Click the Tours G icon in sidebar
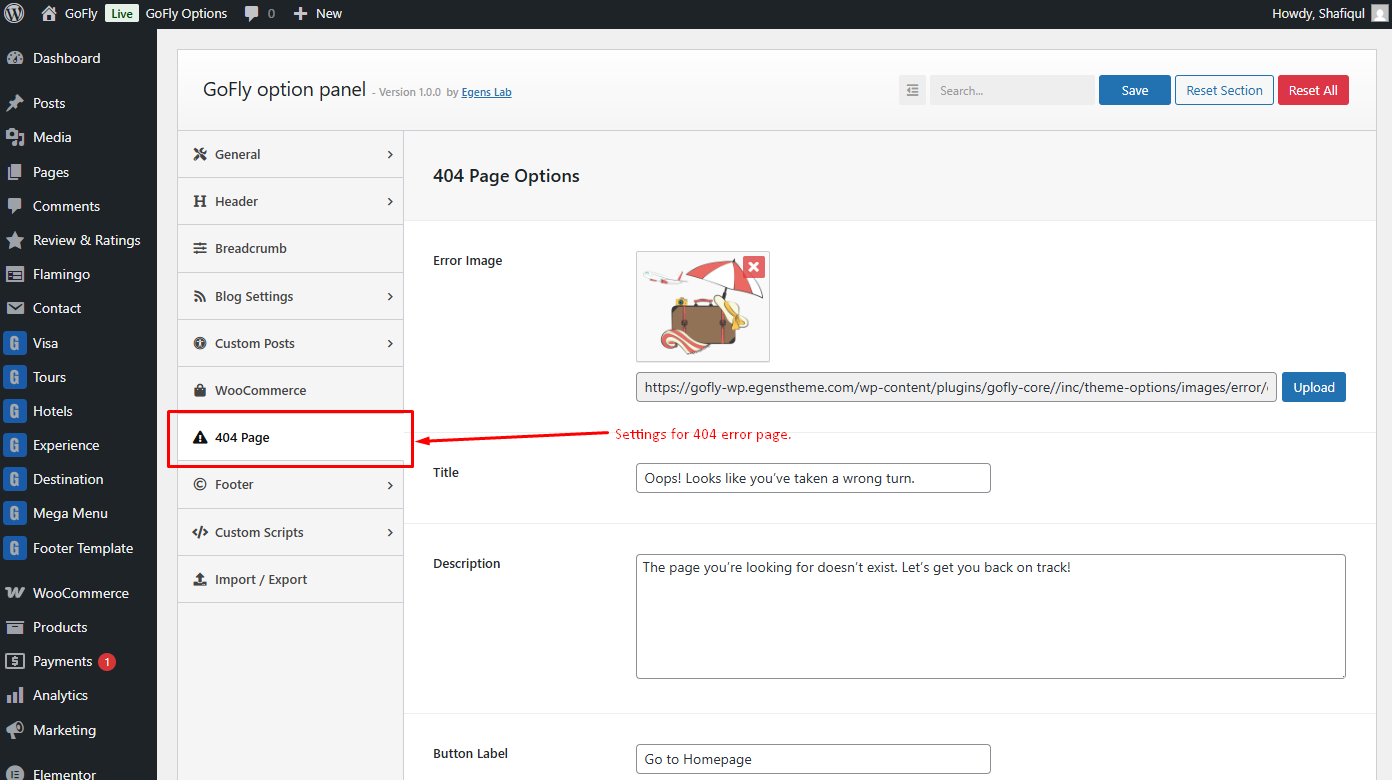1392x780 pixels. coord(15,377)
